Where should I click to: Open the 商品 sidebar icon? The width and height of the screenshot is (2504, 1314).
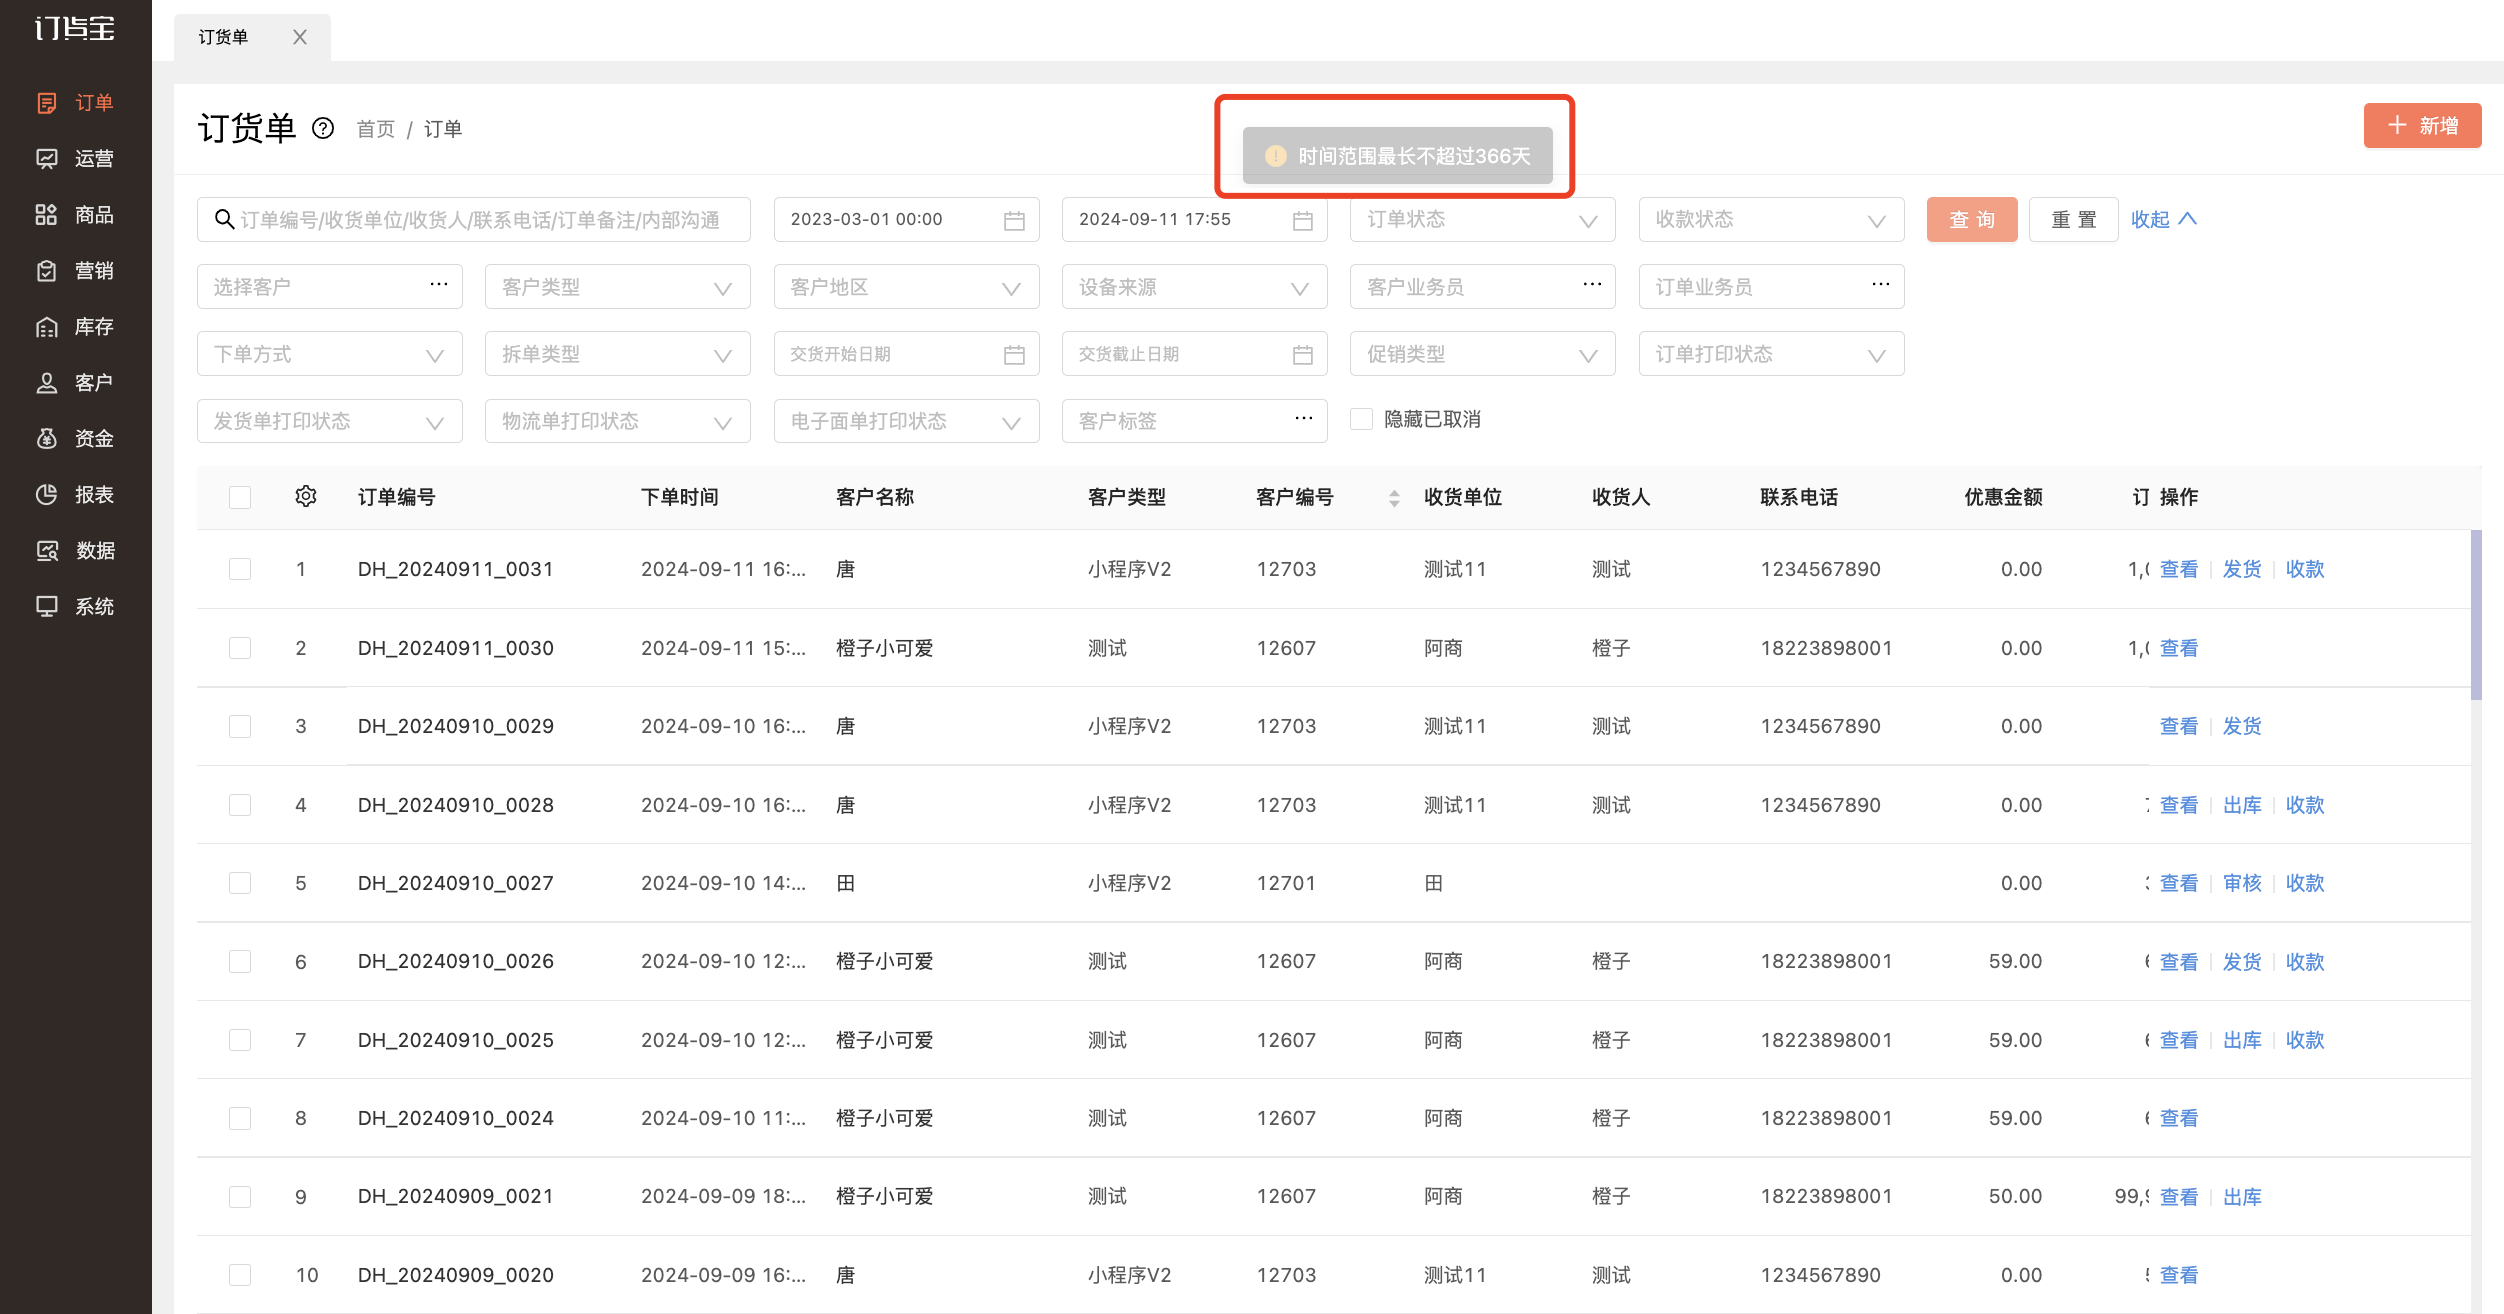pyautogui.click(x=47, y=215)
